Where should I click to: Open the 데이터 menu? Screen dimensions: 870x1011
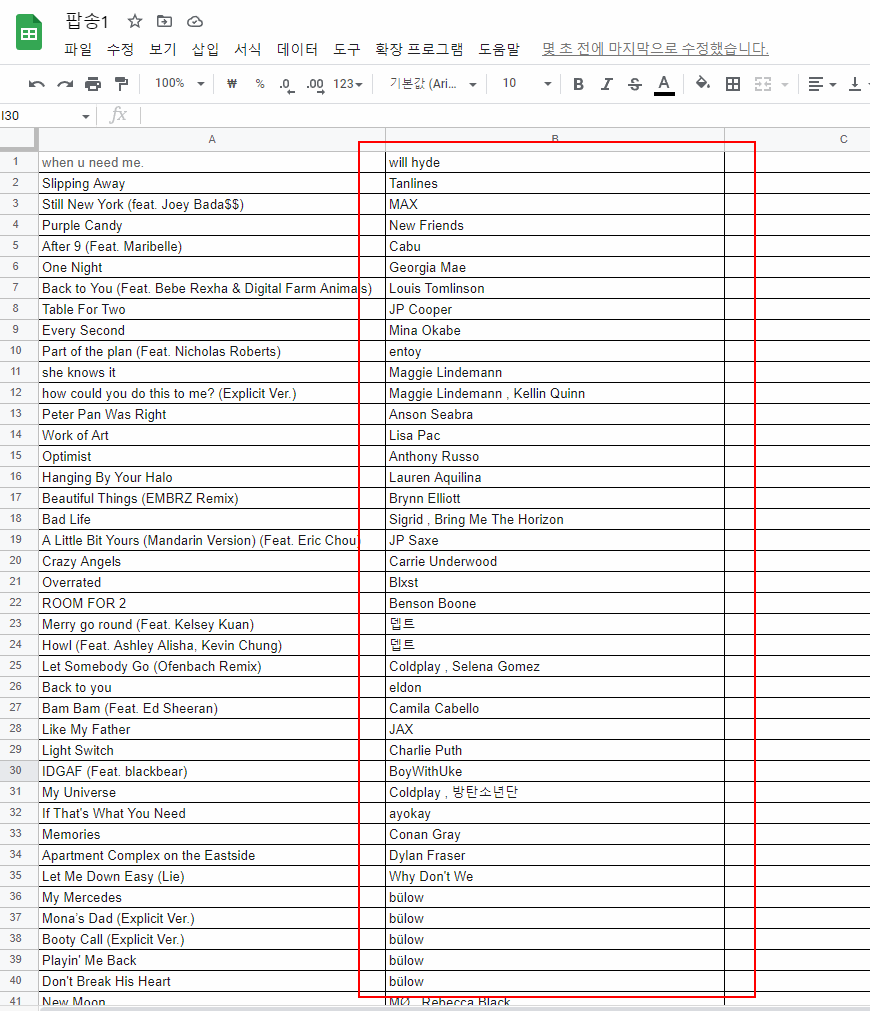click(x=297, y=49)
